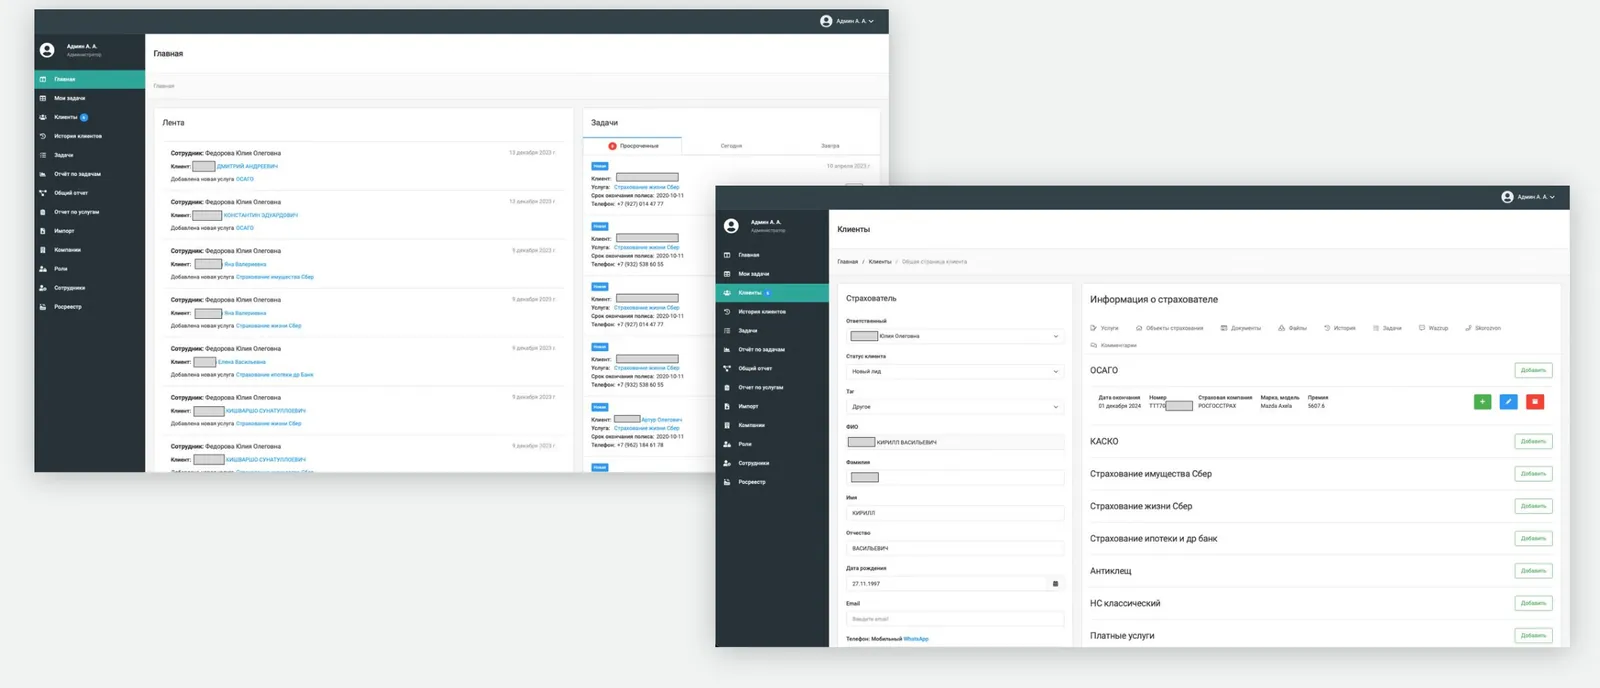Click Добавить button for Платные услуги
The height and width of the screenshot is (688, 1600).
coord(1533,635)
